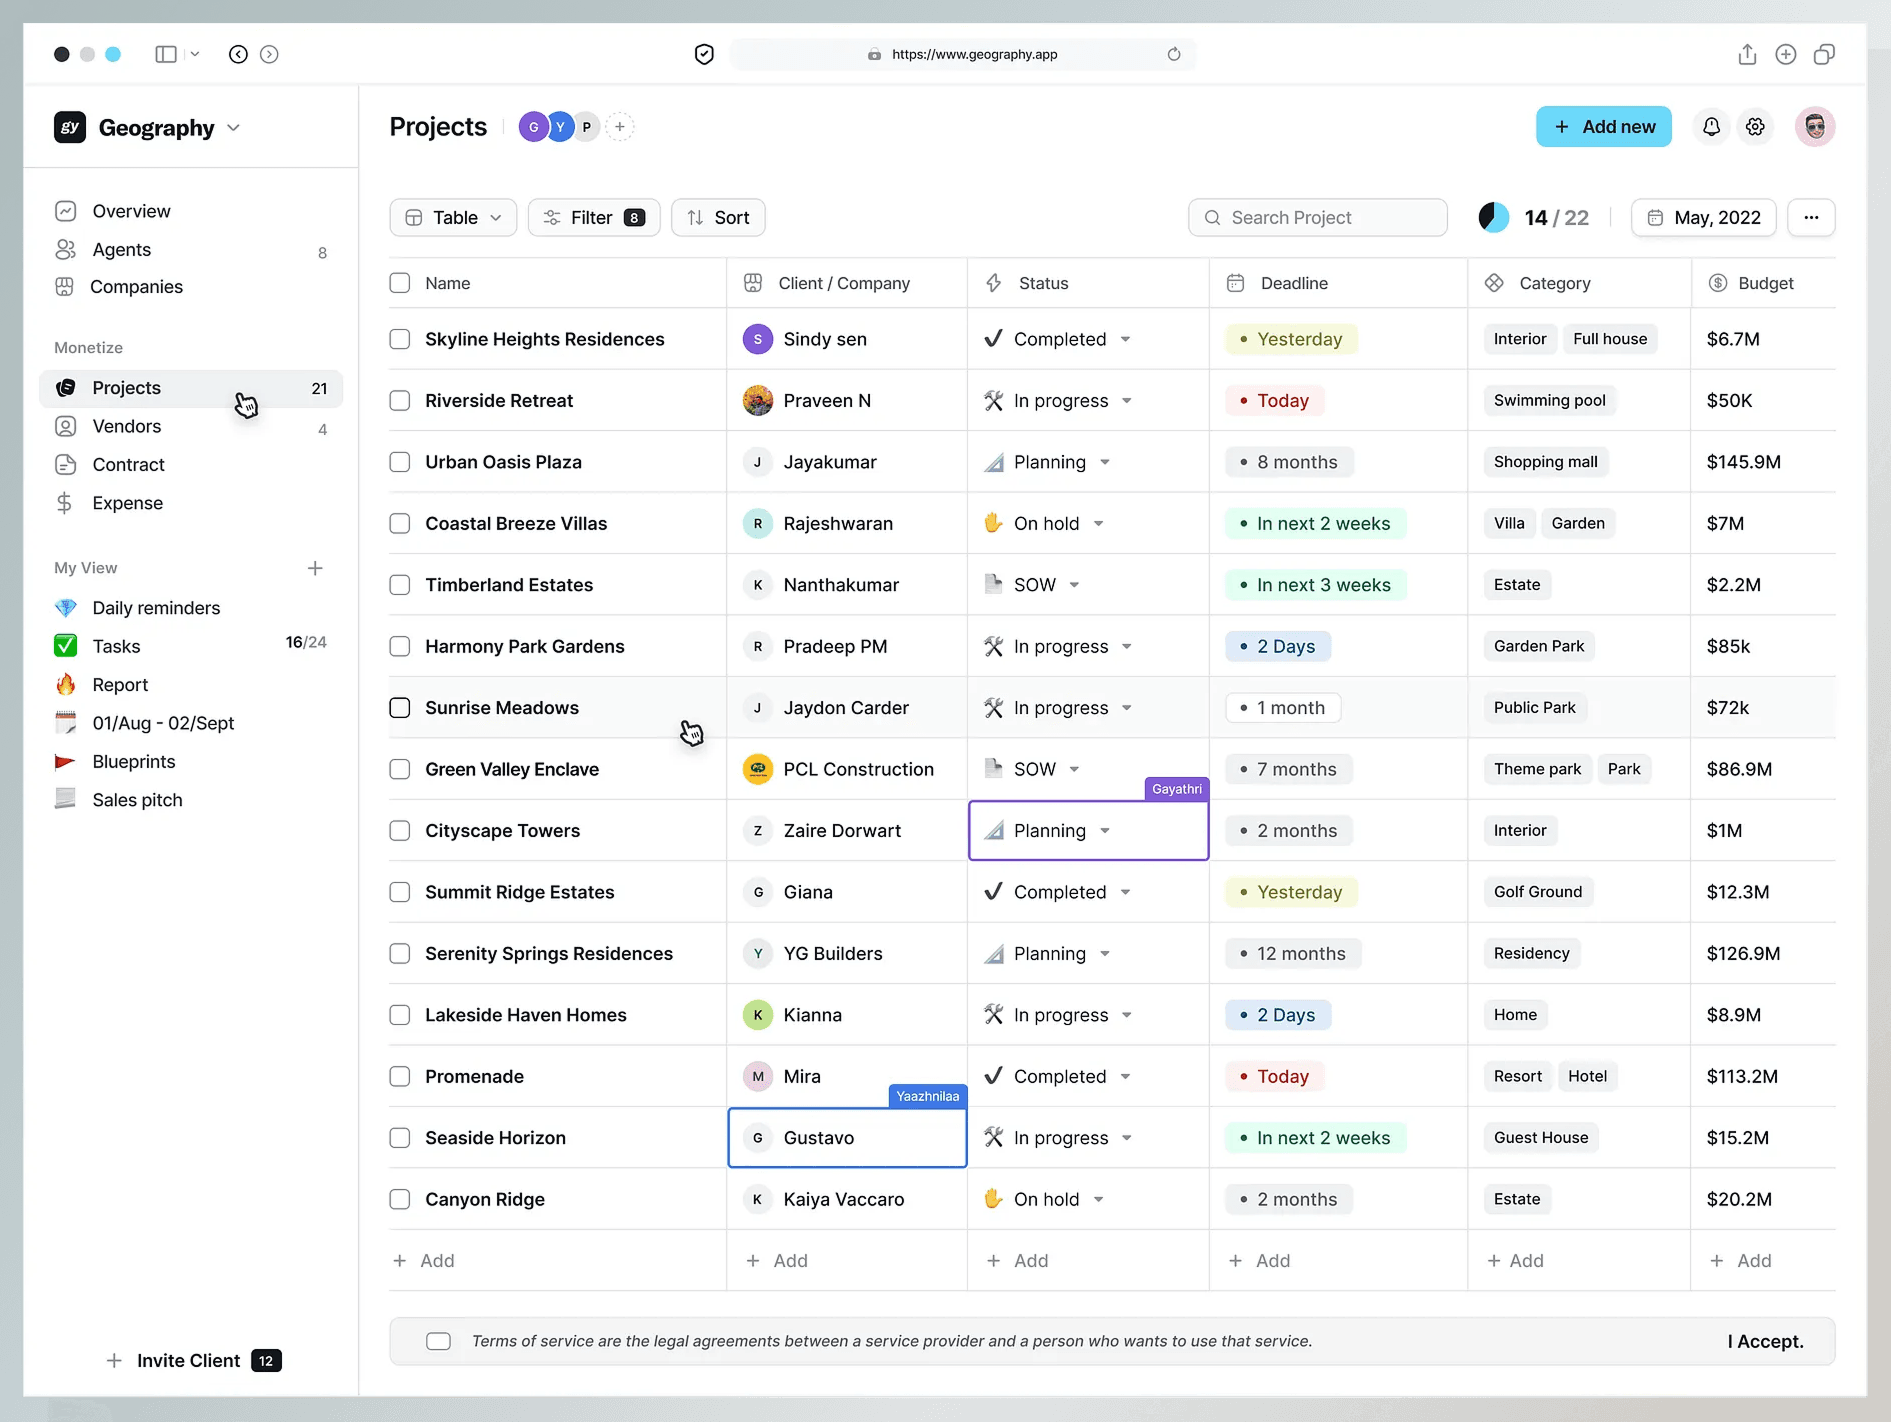
Task: Click the Search Project input field
Action: click(1317, 217)
